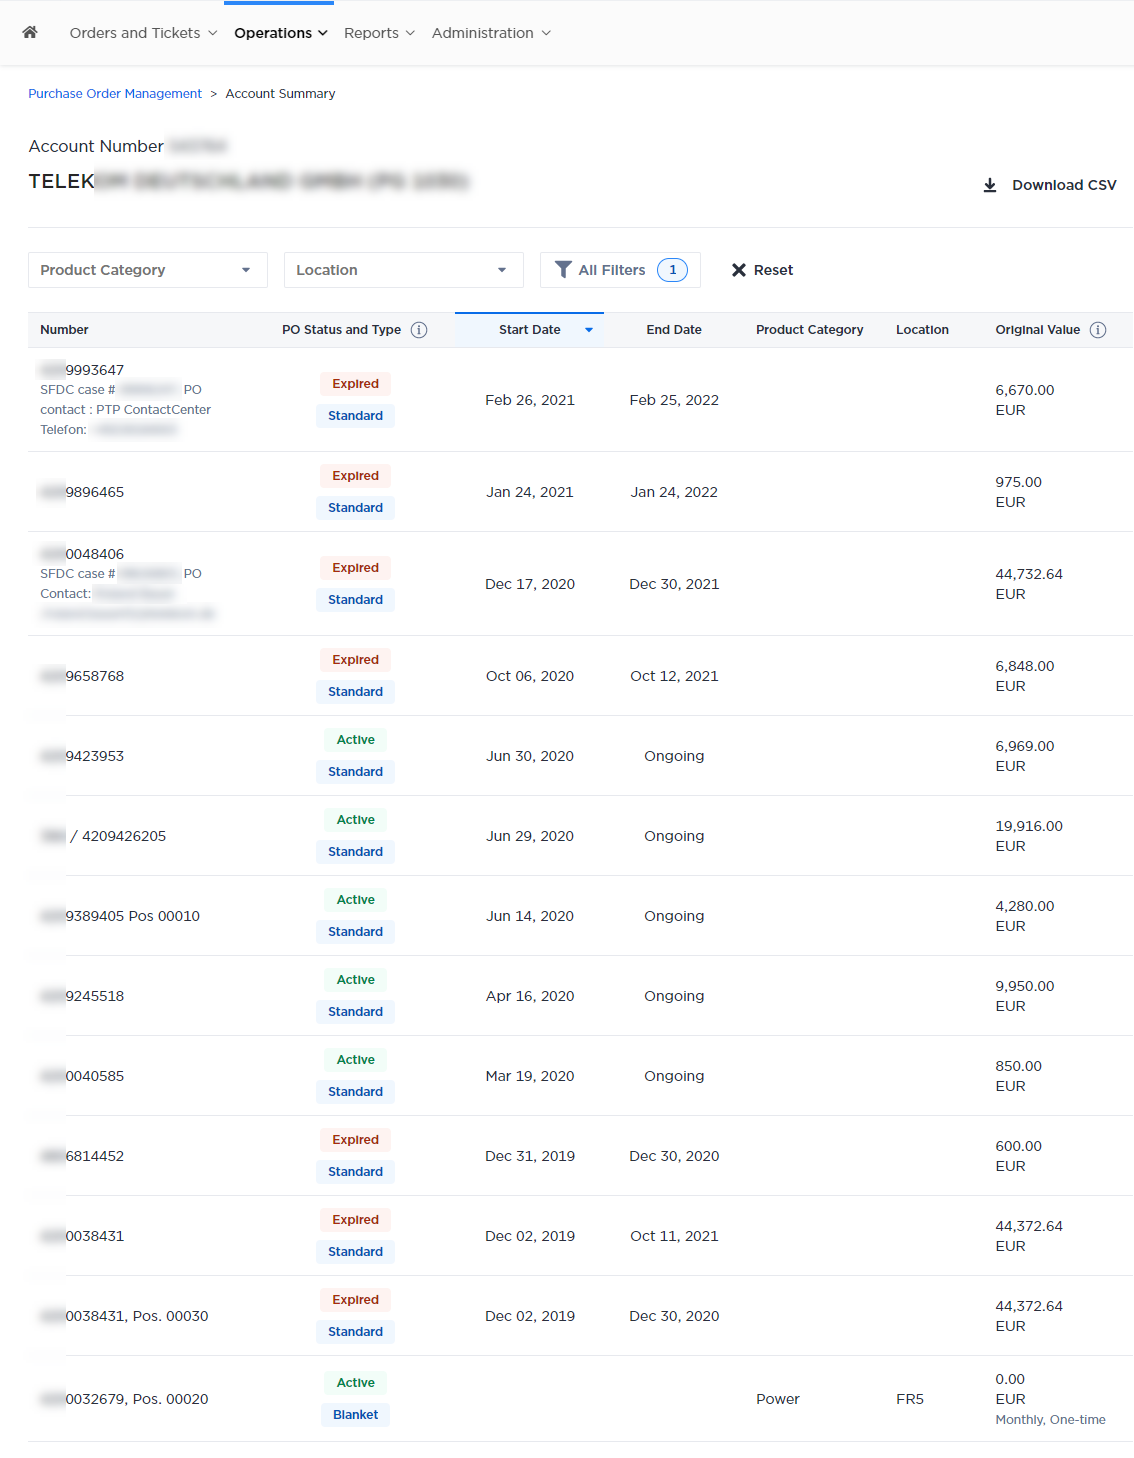Toggle Start Date sort arrow
This screenshot has height=1458, width=1134.
point(589,330)
